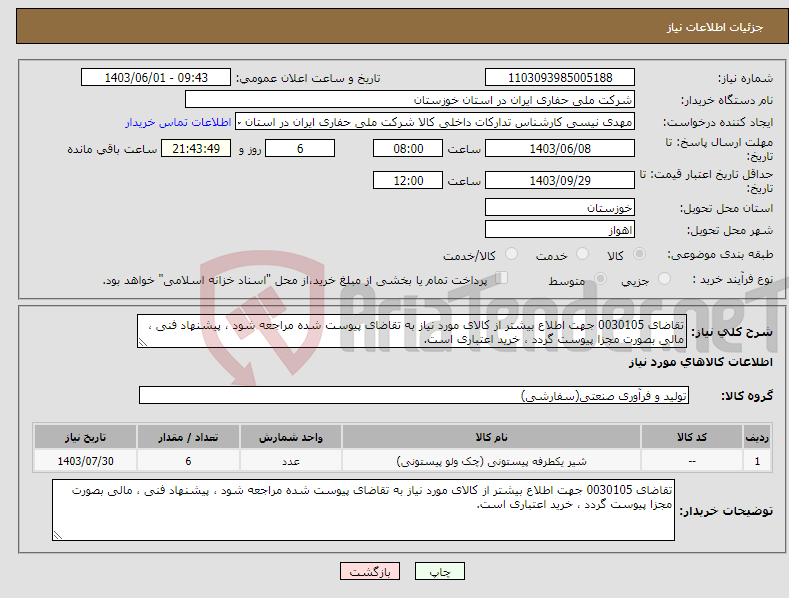
Task: Click row number 1 cell
Action: coord(757,461)
